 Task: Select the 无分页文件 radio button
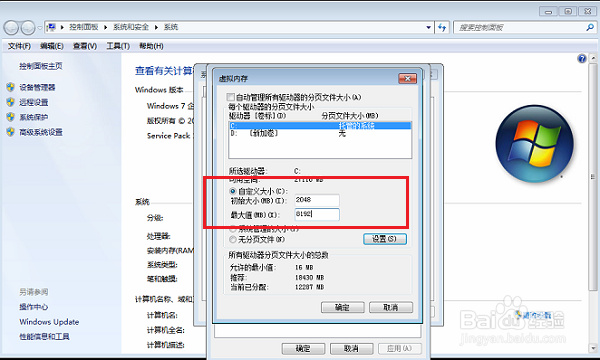tap(232, 239)
